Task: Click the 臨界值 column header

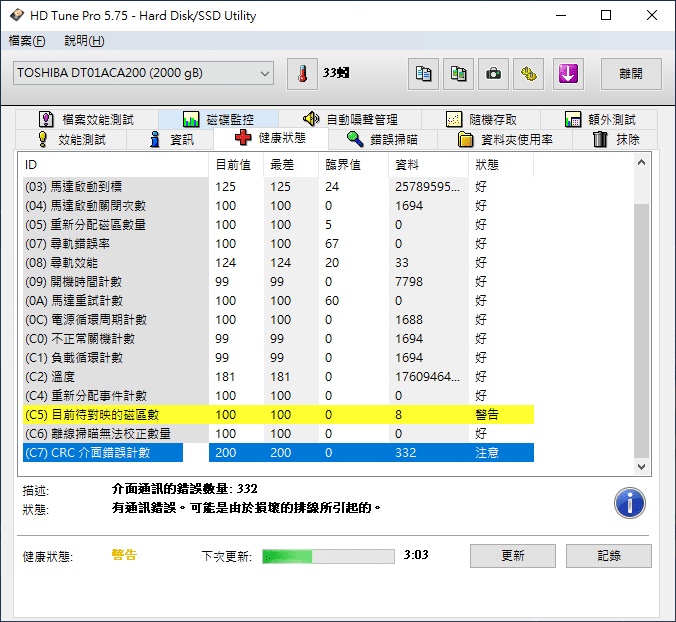Action: point(354,165)
